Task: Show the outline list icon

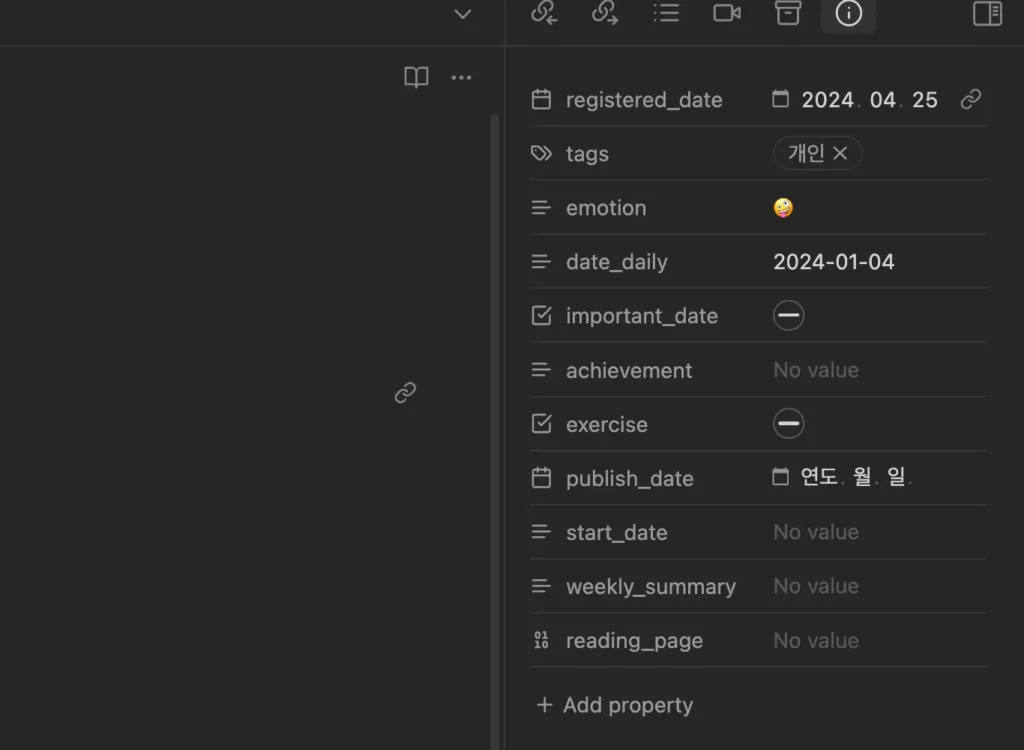Action: (x=666, y=13)
